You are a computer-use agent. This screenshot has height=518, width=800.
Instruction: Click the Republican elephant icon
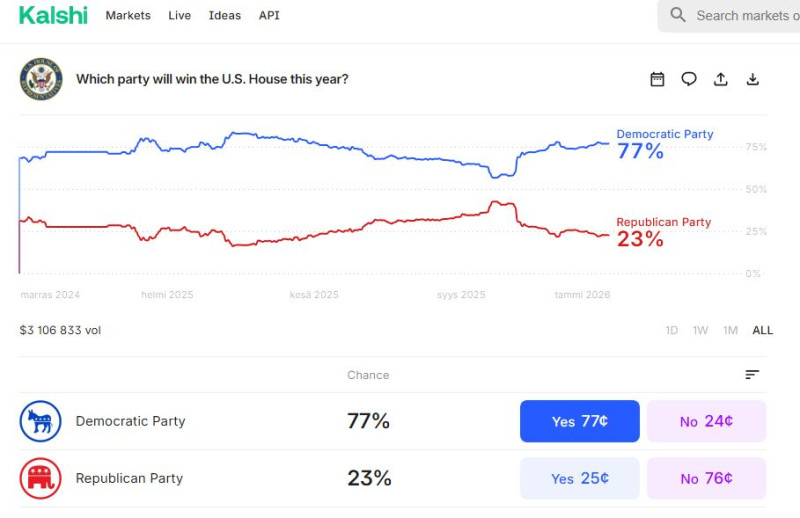click(41, 478)
